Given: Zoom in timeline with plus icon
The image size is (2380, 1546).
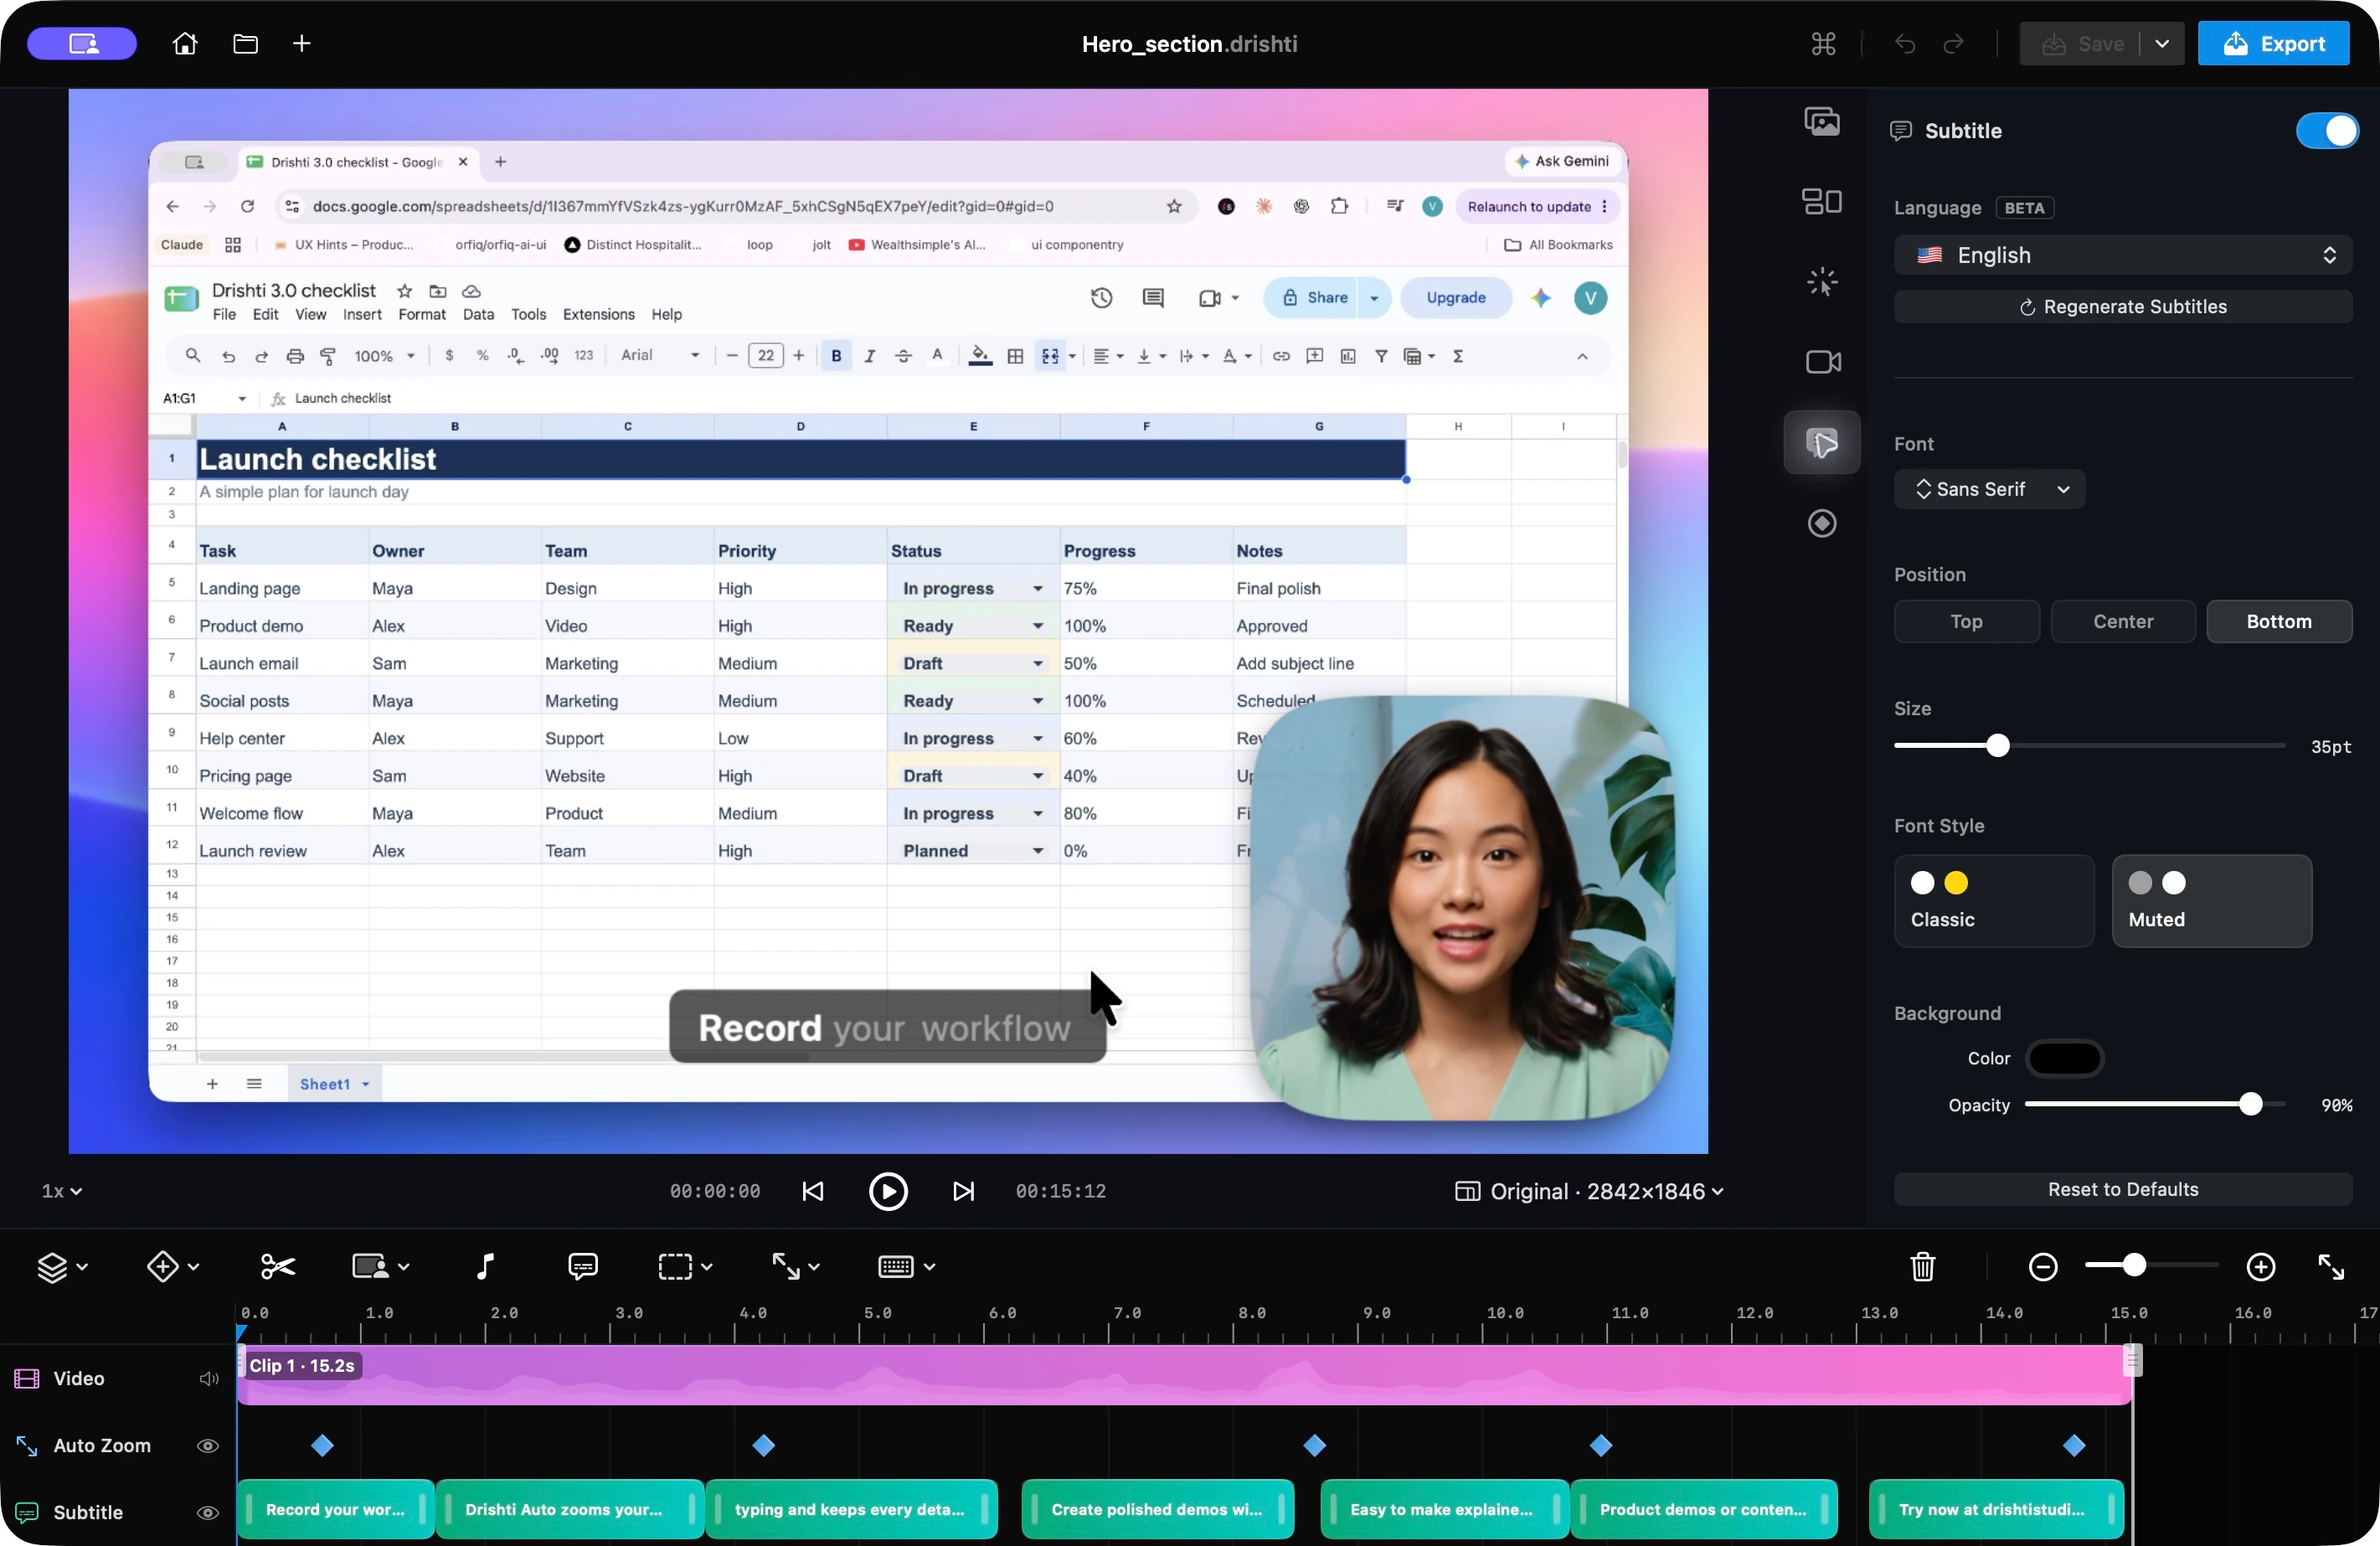Looking at the screenshot, I should point(2260,1267).
